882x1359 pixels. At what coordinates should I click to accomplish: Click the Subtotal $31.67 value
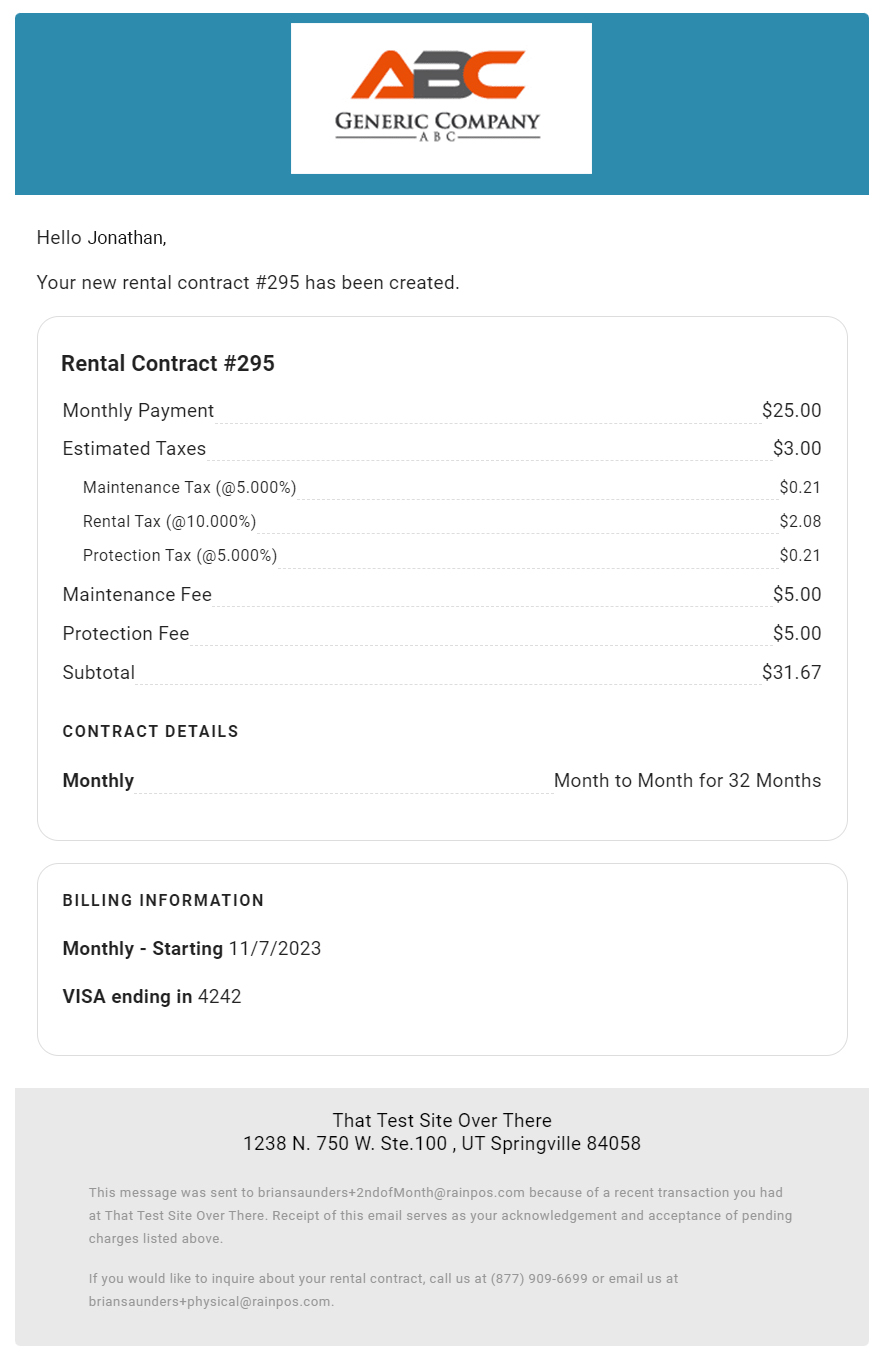[x=791, y=672]
